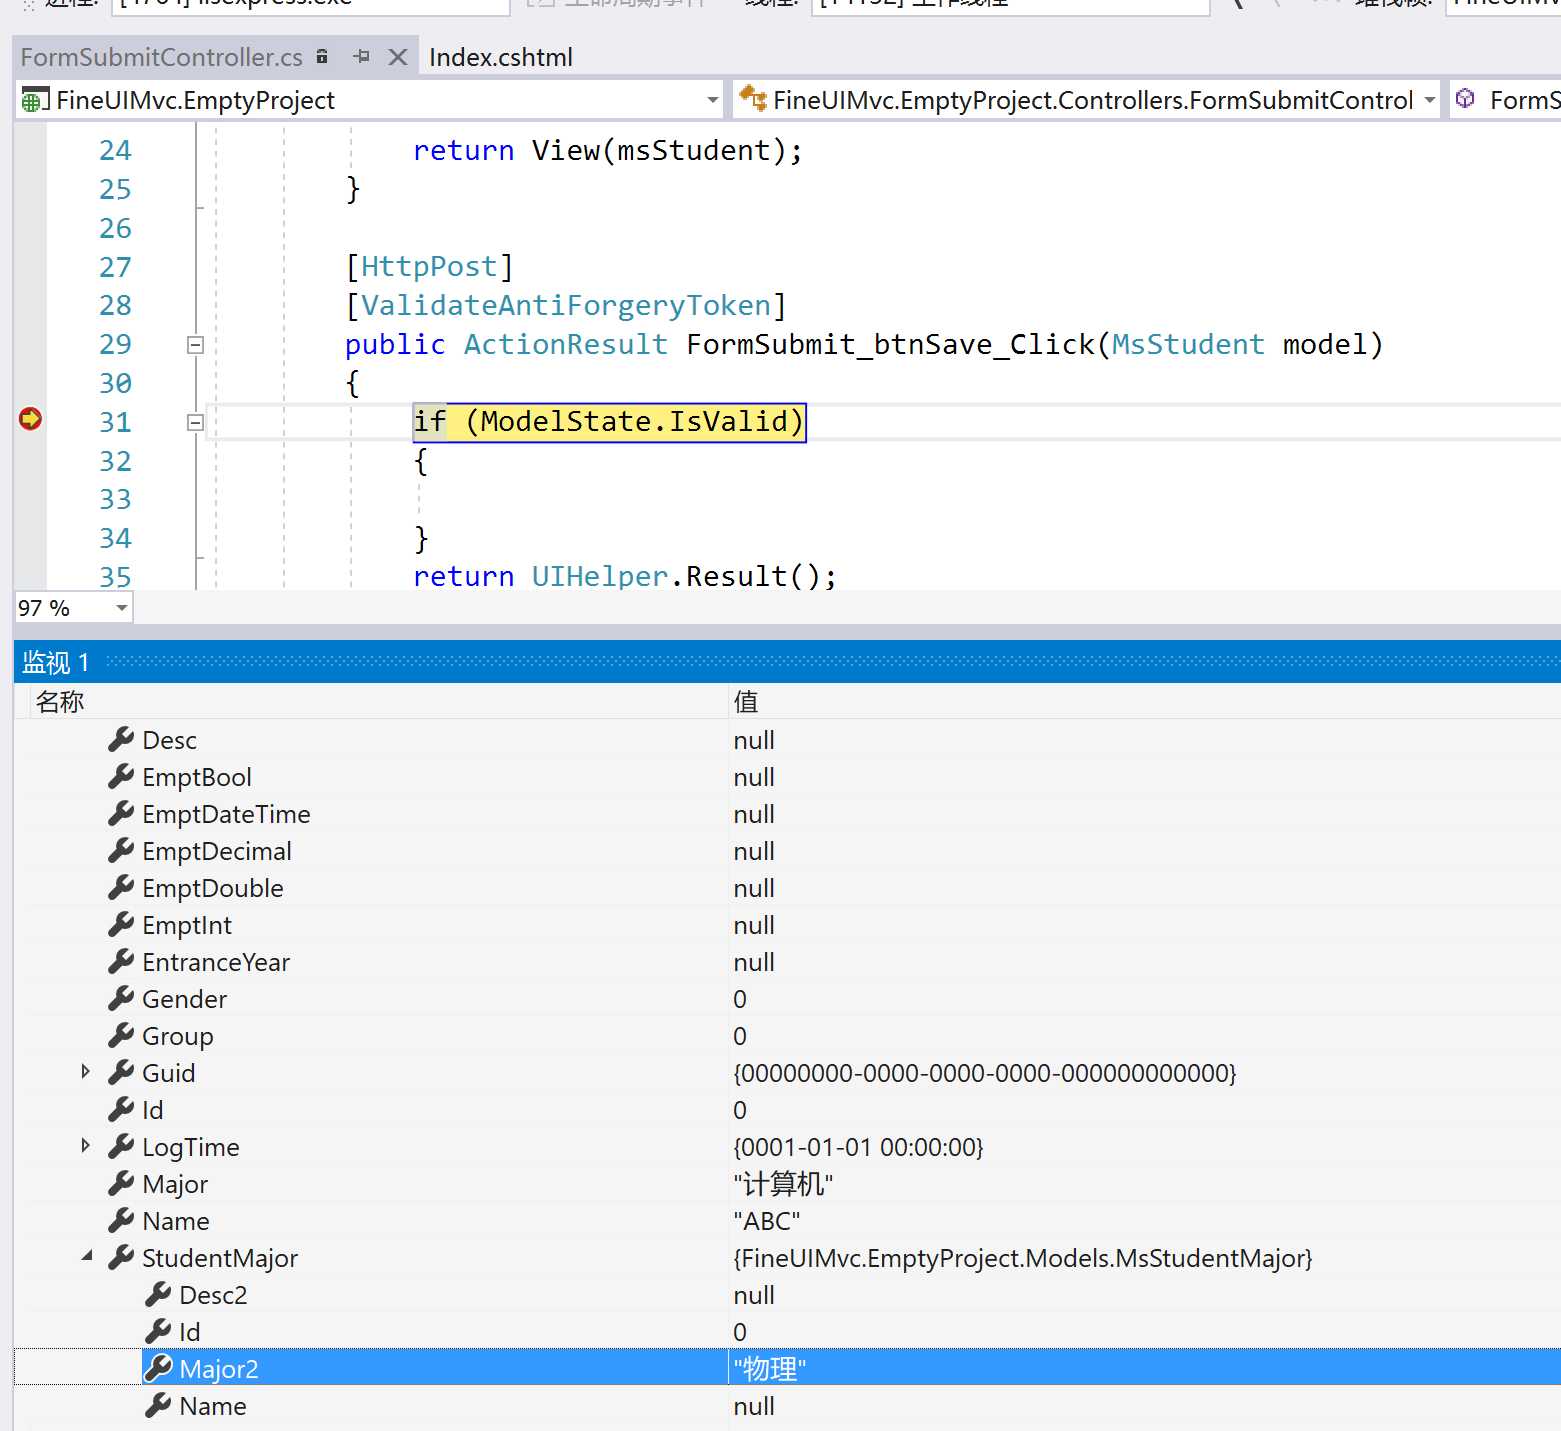Click the wrench icon beside EmptDateTime
Viewport: 1561px width, 1431px height.
coord(121,813)
